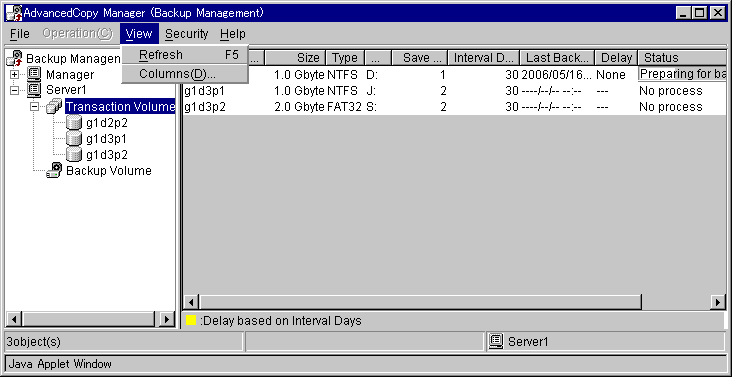Click the Status column header
This screenshot has height=377, width=732.
point(682,58)
